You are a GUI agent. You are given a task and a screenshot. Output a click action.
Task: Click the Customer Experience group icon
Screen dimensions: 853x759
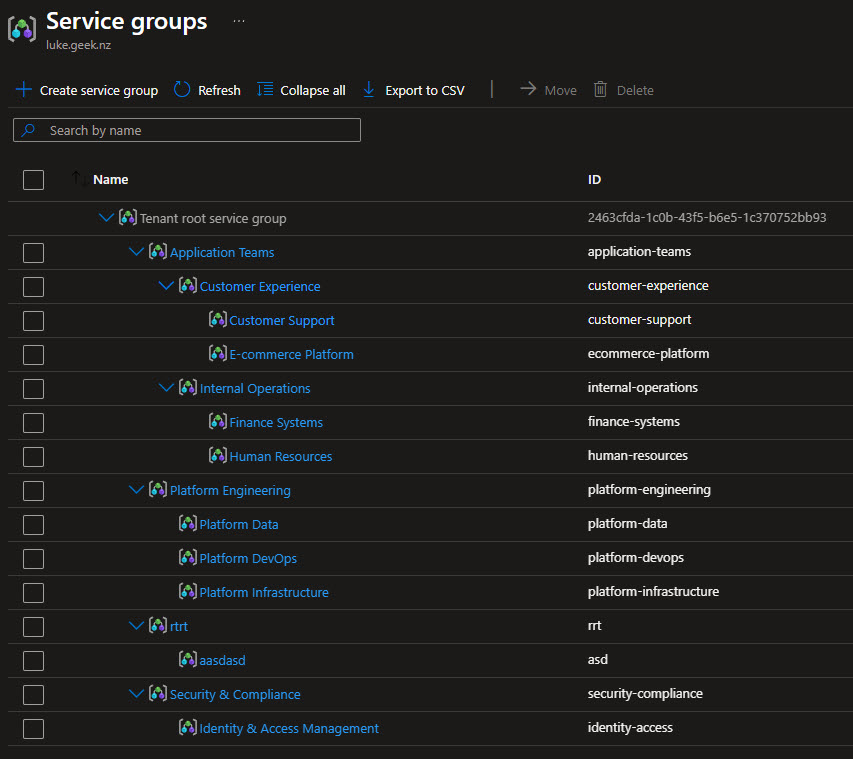click(x=188, y=285)
